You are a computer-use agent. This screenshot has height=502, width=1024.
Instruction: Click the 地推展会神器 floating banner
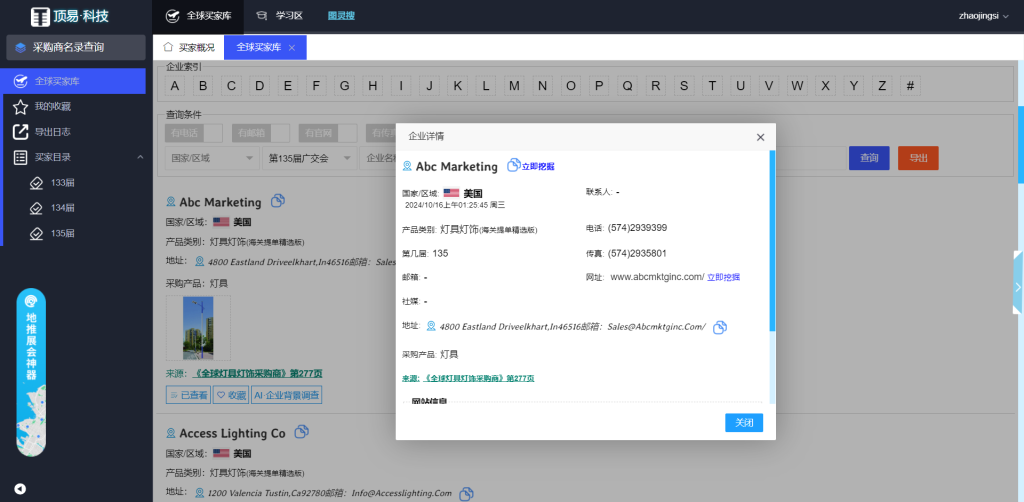point(31,372)
